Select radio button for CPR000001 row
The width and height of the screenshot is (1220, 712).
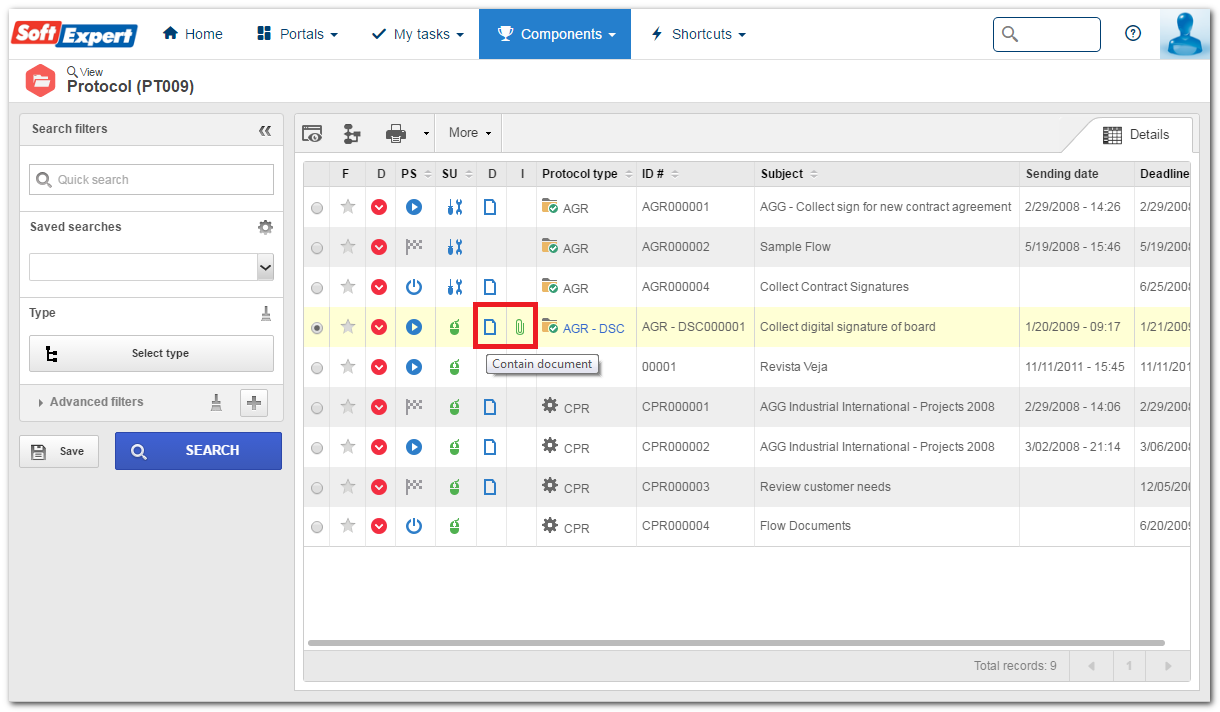(317, 408)
